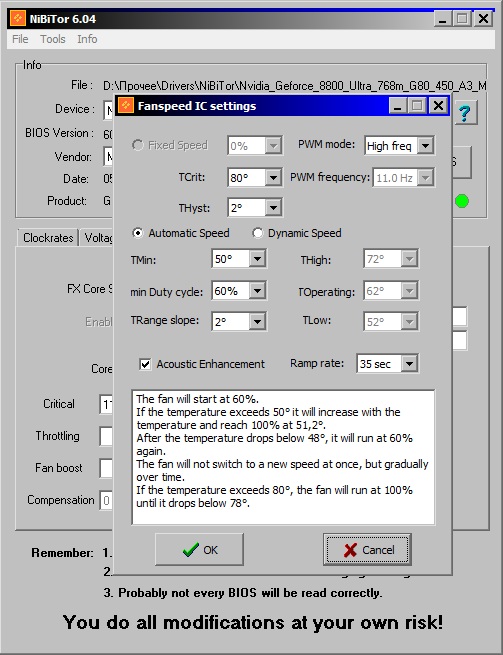Open the PWM mode dropdown

click(425, 146)
